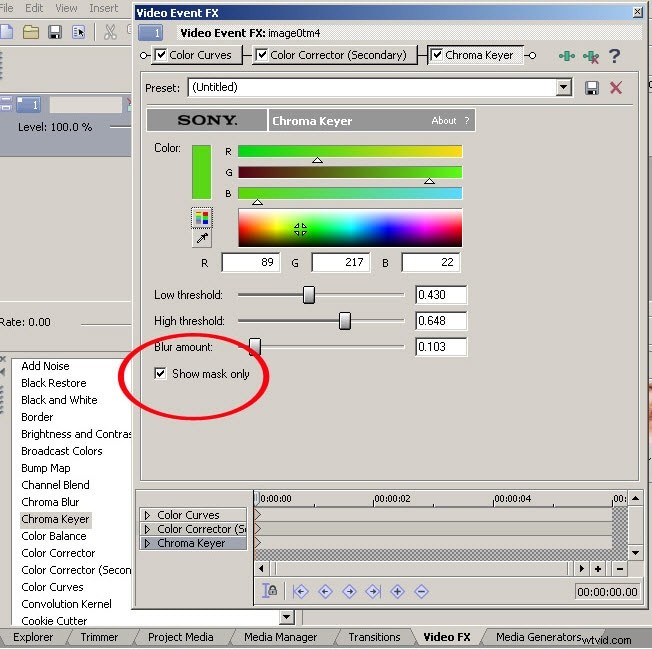Click the create keyframe plus icon

coord(397,591)
